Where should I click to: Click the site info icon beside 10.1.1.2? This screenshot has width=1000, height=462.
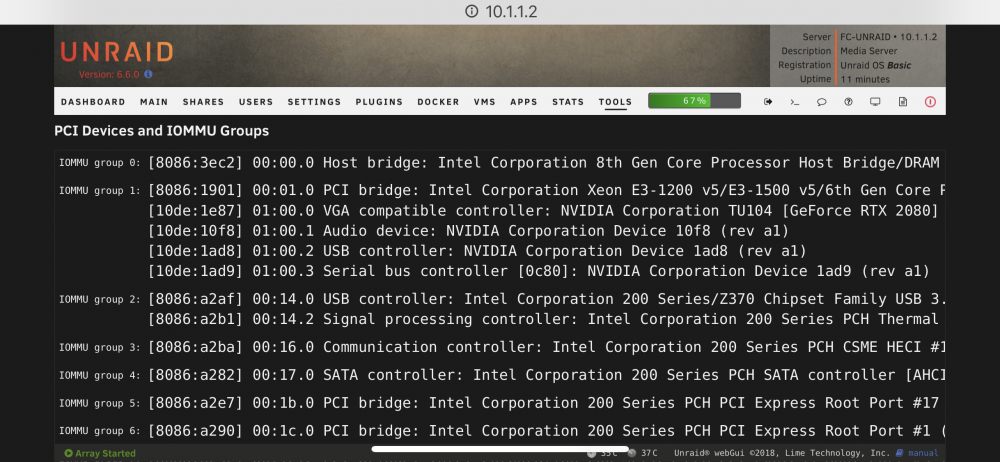point(471,11)
